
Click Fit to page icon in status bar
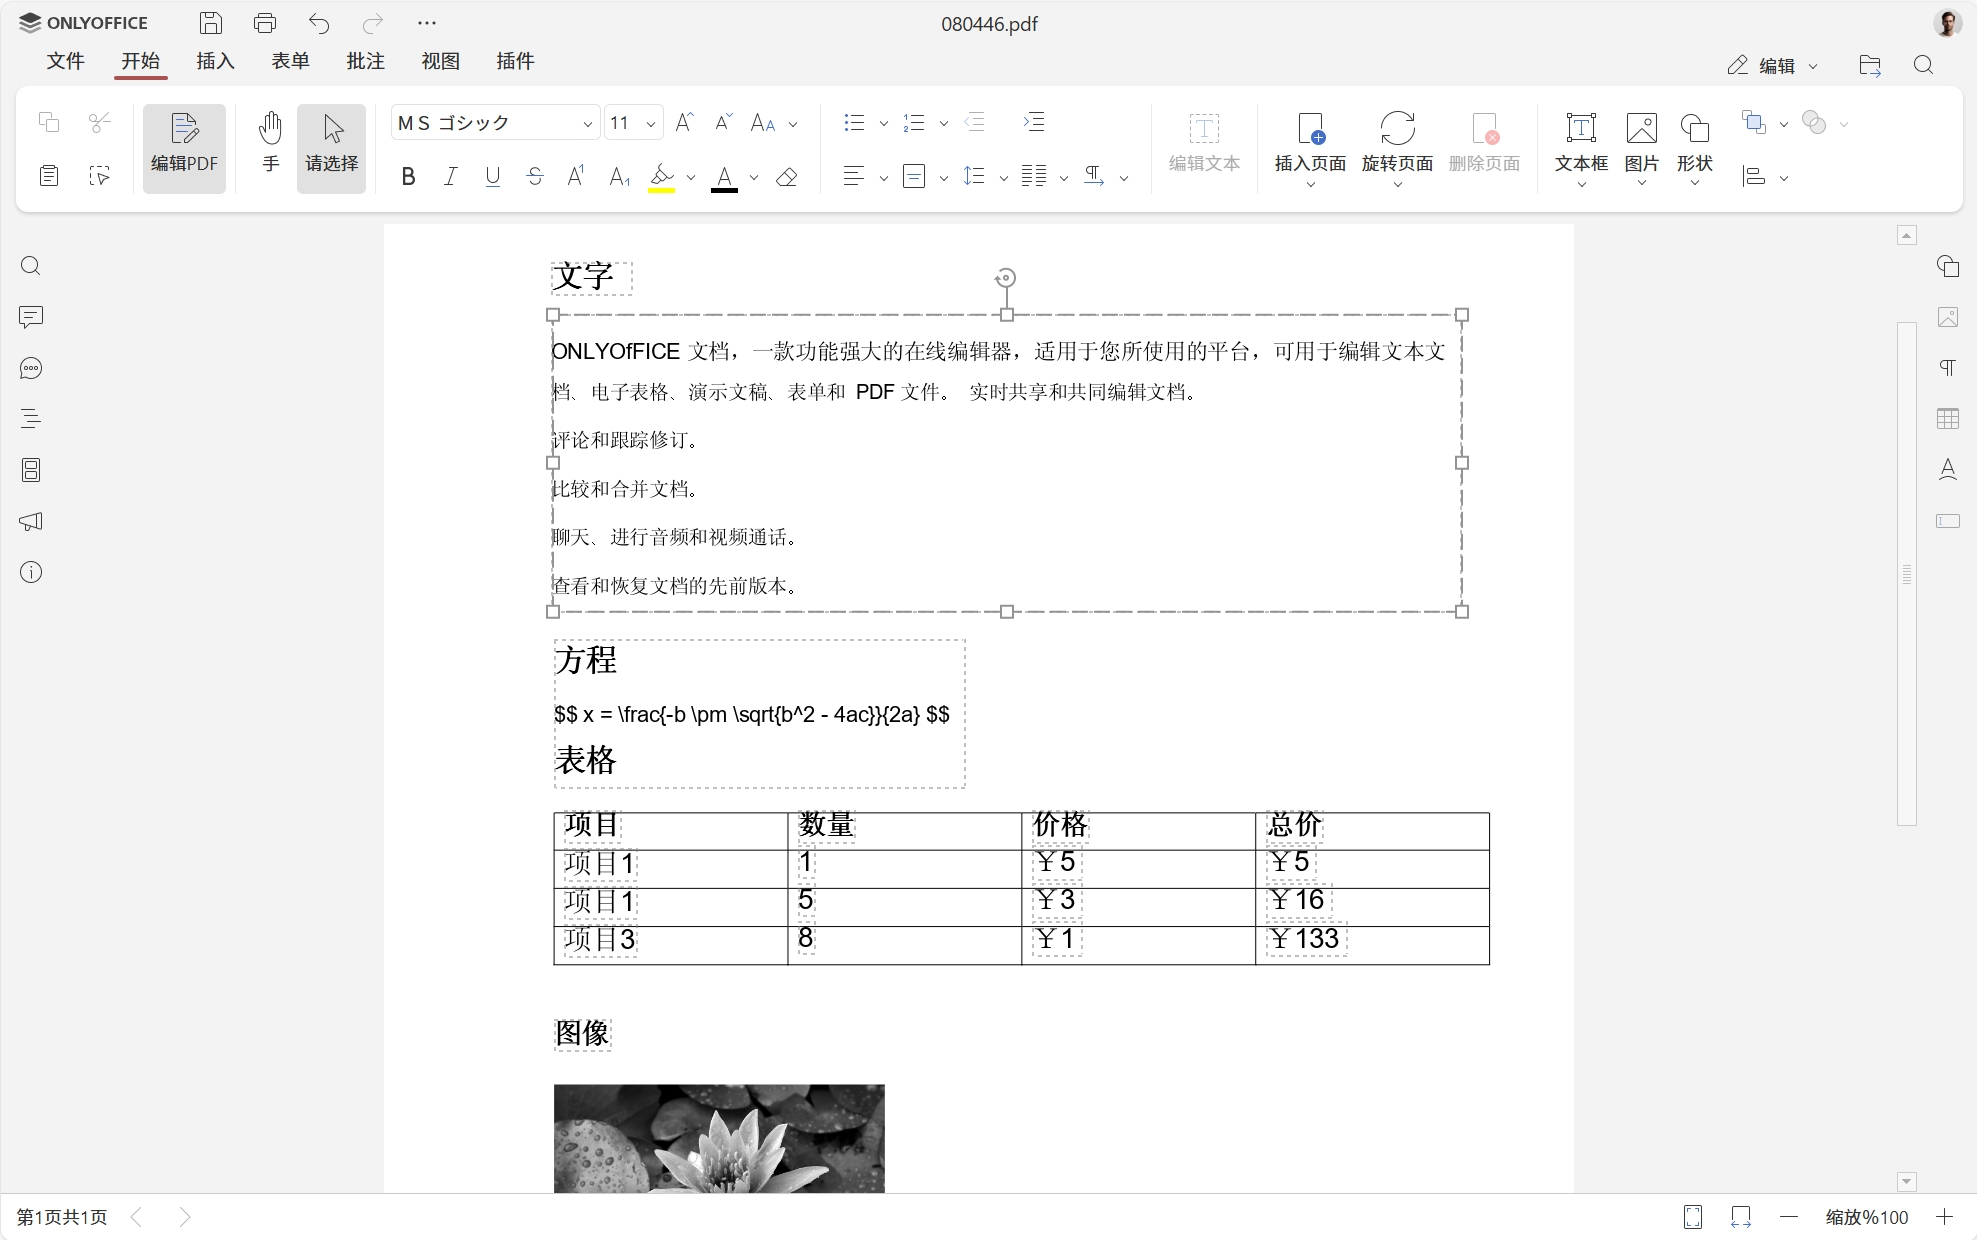click(x=1693, y=1217)
